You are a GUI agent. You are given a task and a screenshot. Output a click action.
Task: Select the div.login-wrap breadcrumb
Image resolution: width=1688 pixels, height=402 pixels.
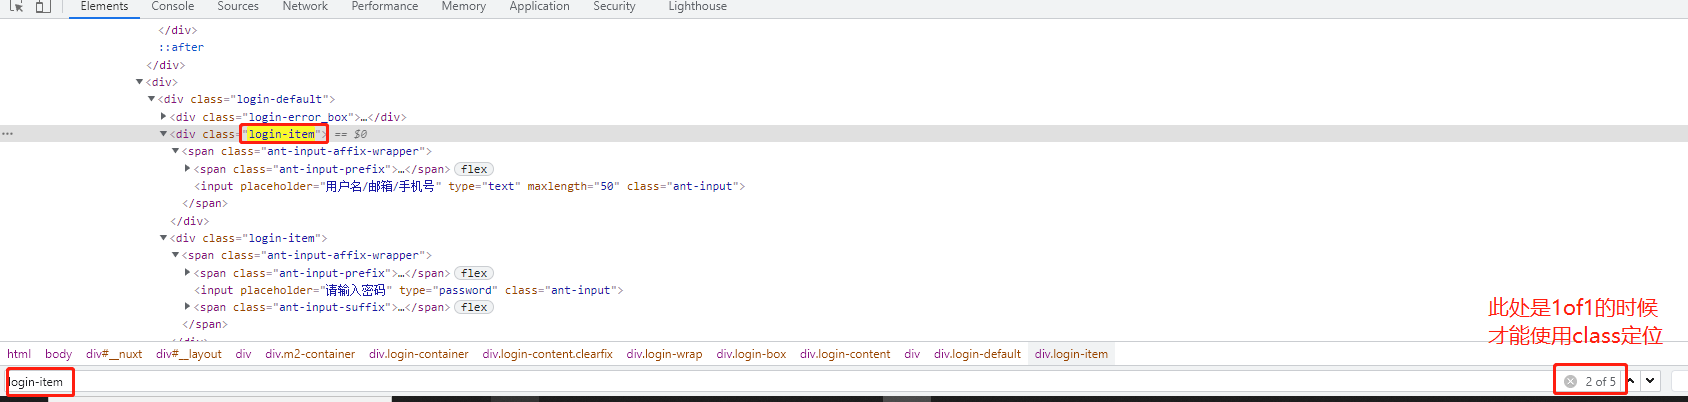(x=664, y=354)
